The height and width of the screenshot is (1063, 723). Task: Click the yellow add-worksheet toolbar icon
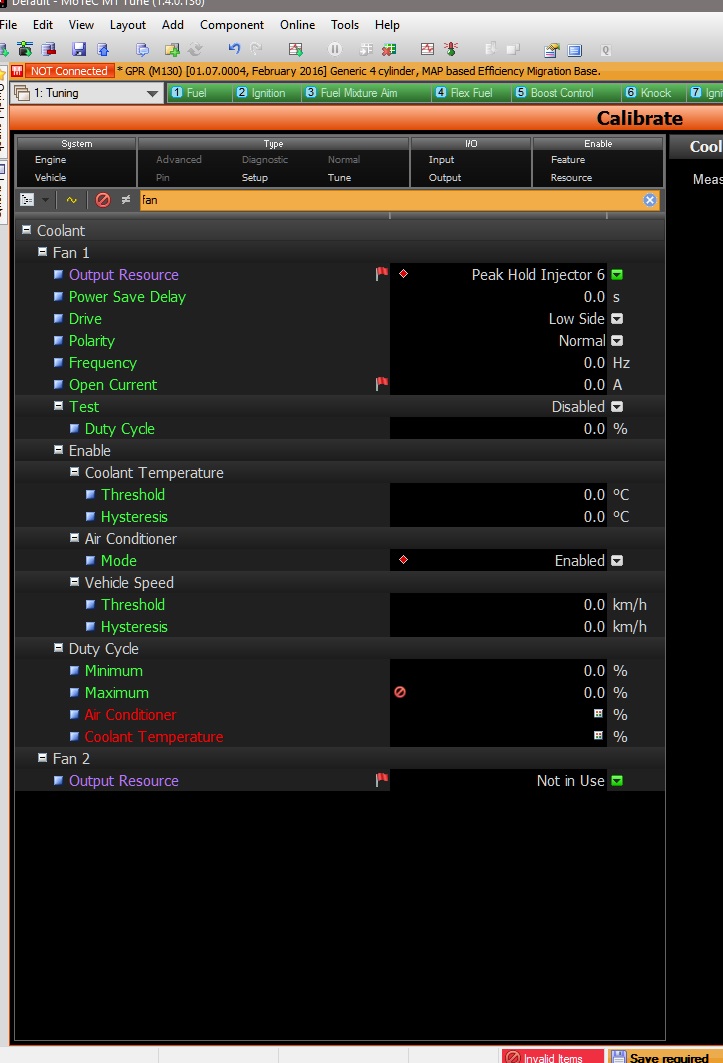[172, 49]
